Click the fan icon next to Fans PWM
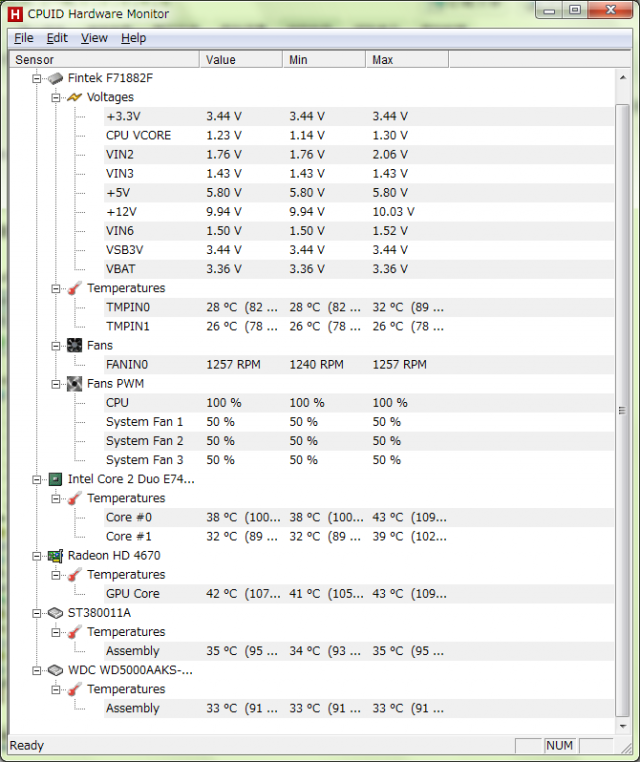The width and height of the screenshot is (640, 763). (74, 384)
